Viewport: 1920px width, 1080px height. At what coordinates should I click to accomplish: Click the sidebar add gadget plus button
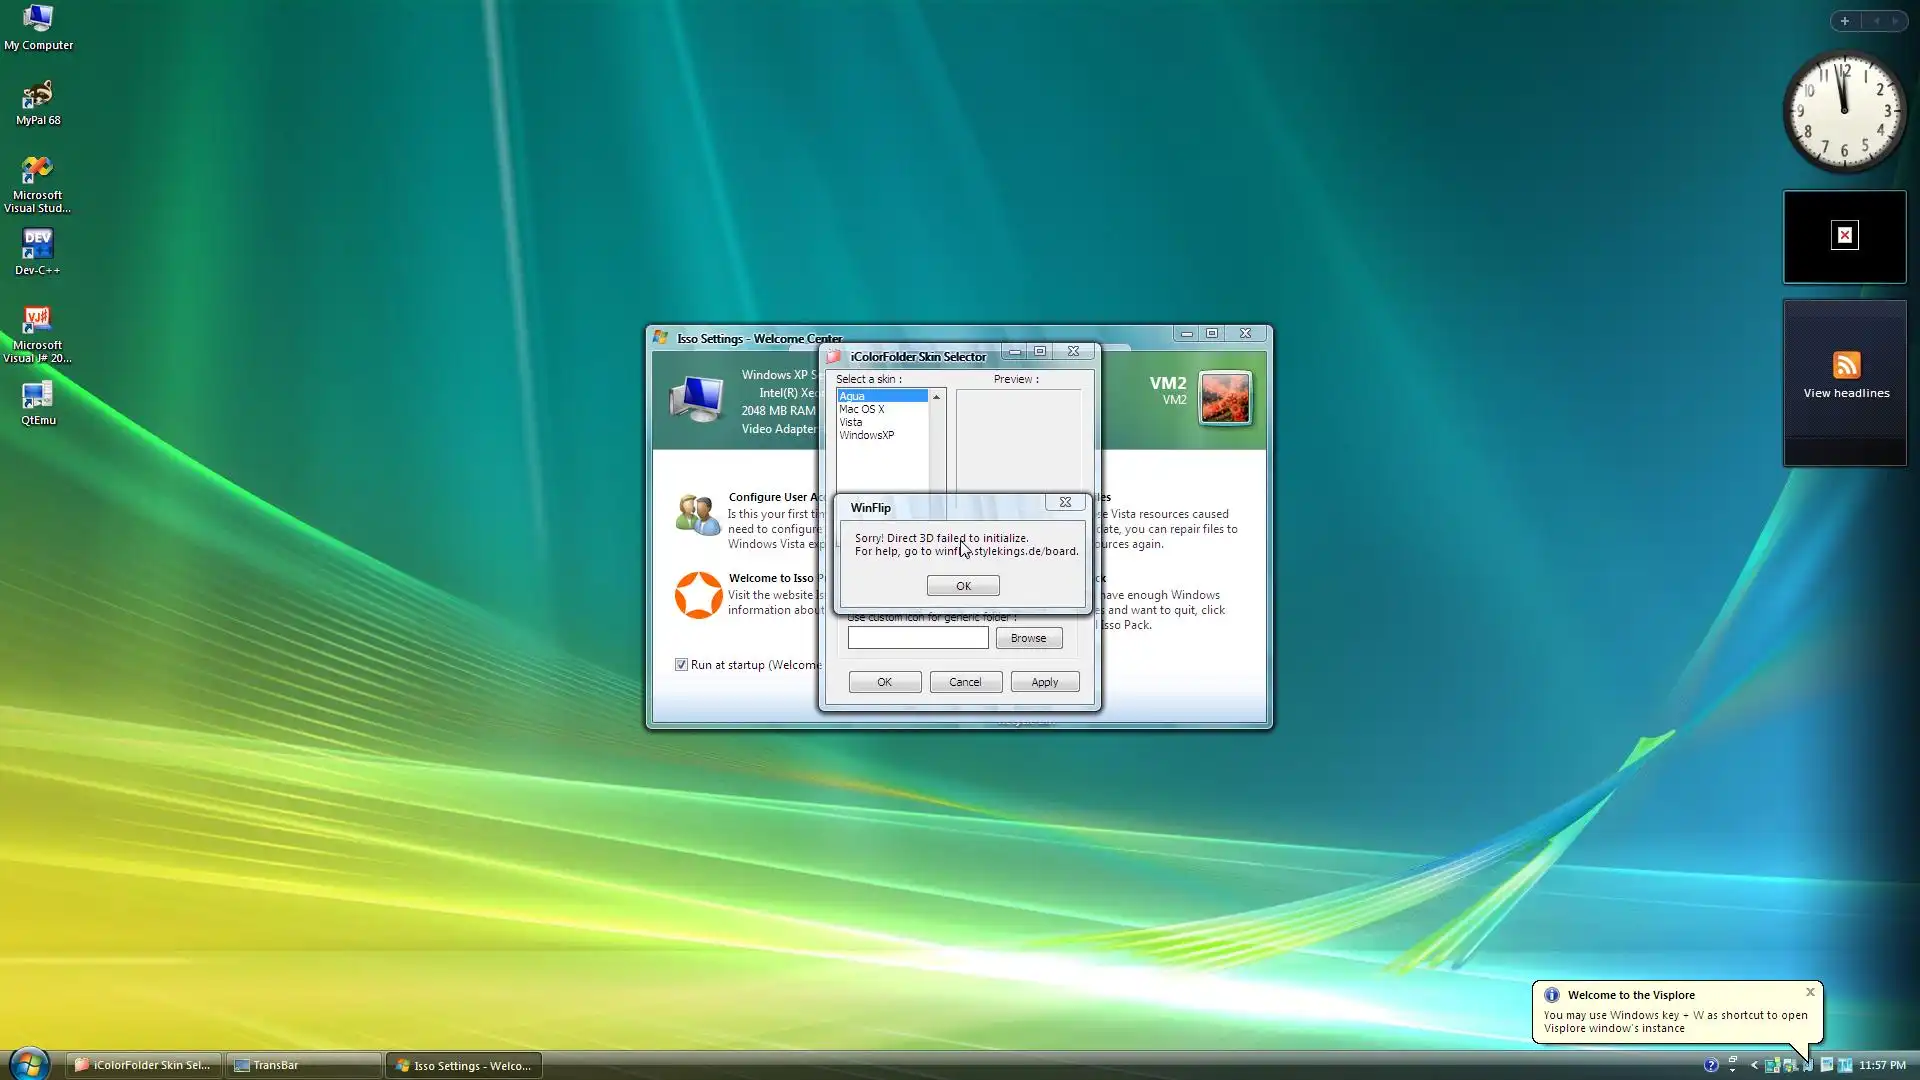pos(1845,21)
